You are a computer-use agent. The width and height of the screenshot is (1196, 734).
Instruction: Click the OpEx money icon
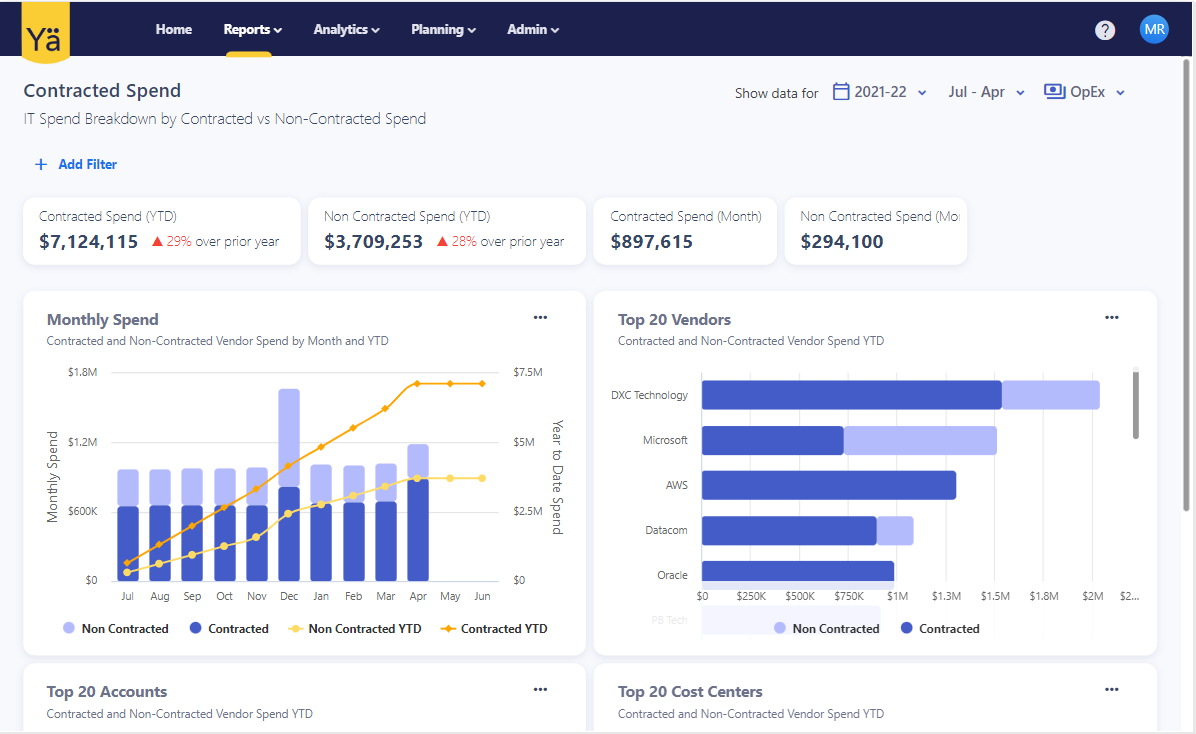(1054, 92)
